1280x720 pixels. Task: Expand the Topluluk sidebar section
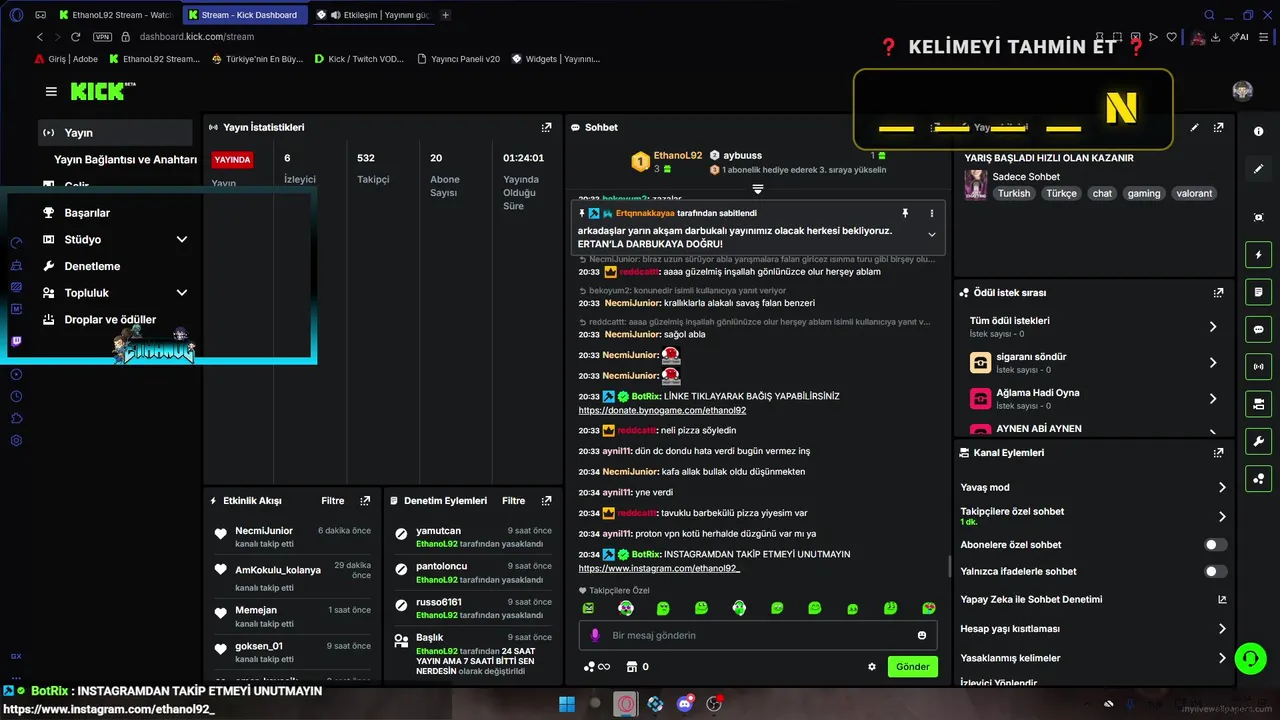point(182,293)
